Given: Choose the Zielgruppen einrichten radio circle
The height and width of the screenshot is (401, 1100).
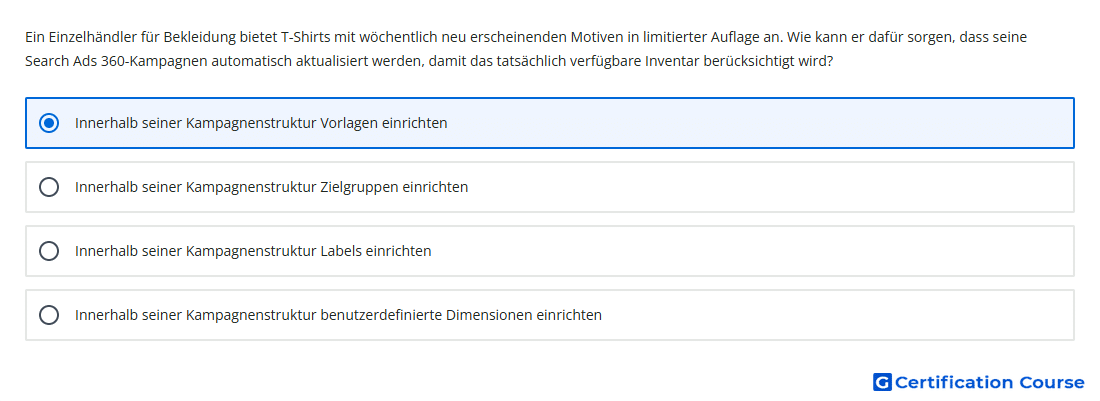Looking at the screenshot, I should coord(48,187).
